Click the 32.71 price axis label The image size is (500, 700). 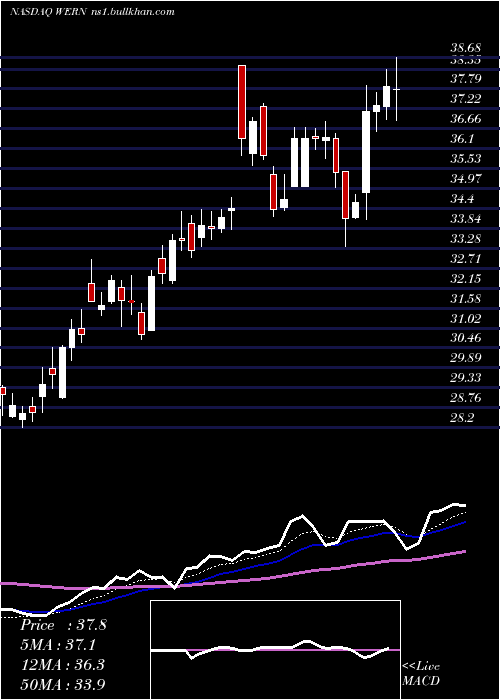tap(466, 258)
